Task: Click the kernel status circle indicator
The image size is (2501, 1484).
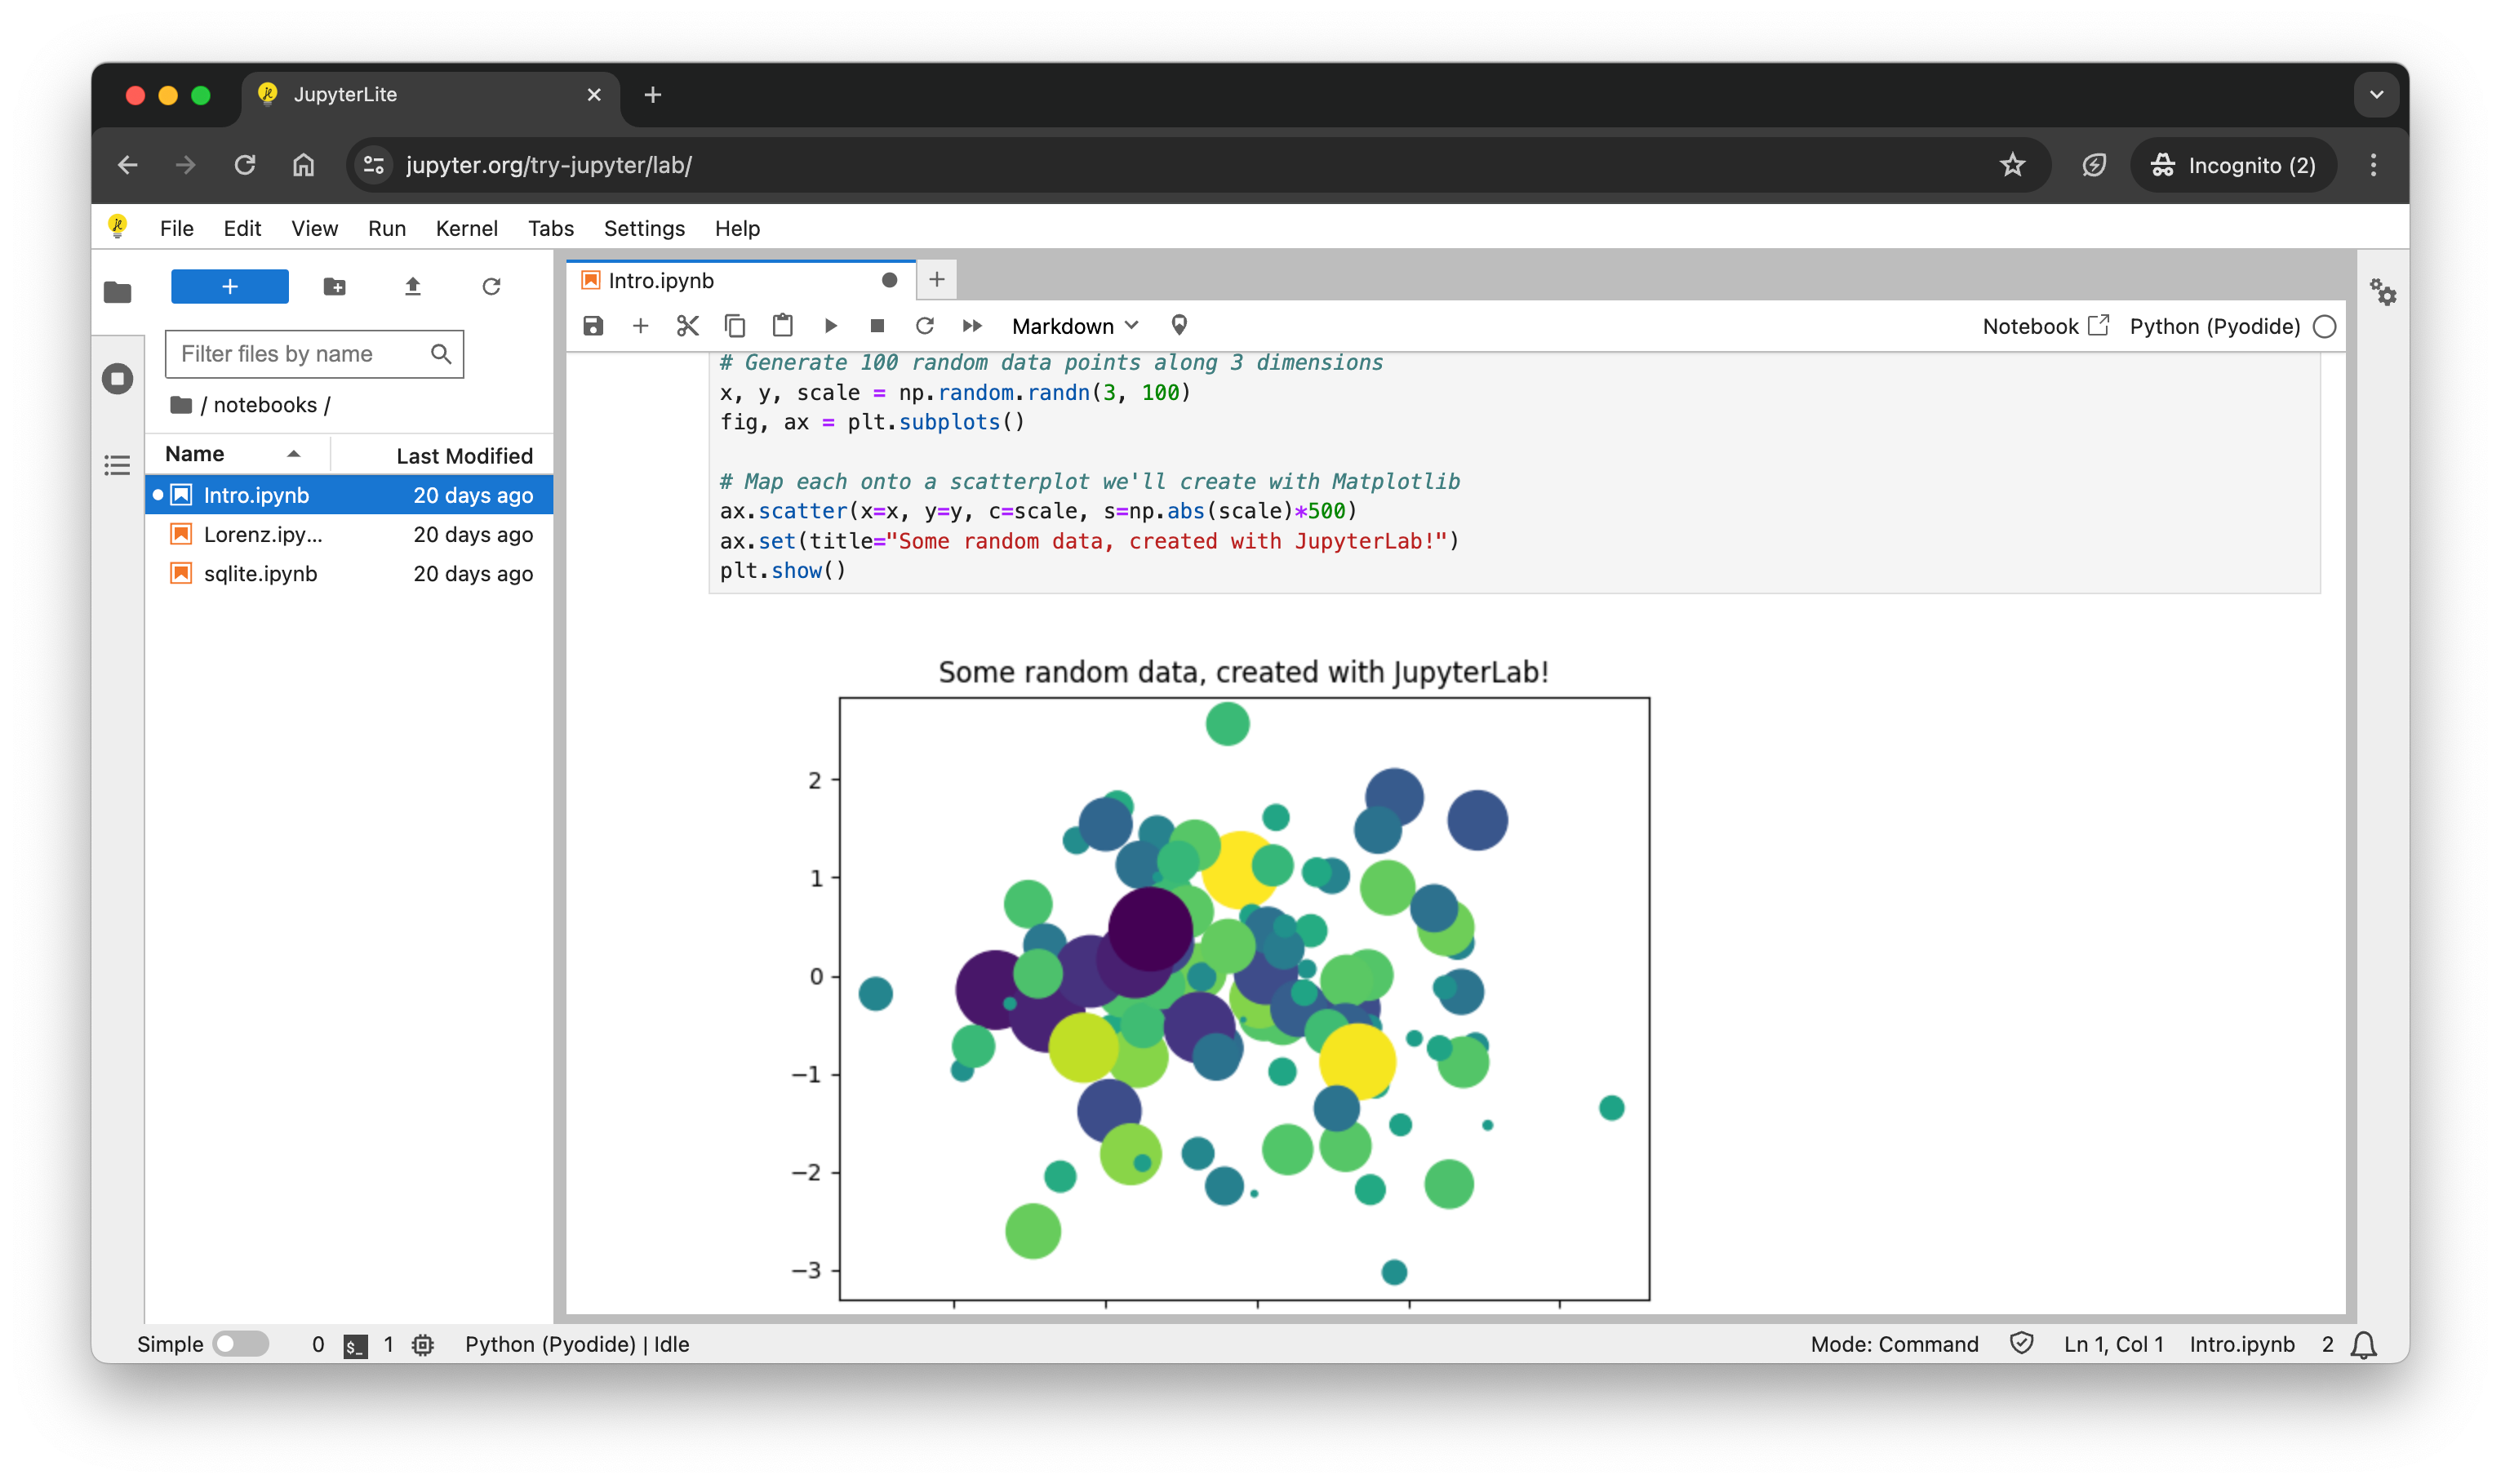Action: 2325,327
